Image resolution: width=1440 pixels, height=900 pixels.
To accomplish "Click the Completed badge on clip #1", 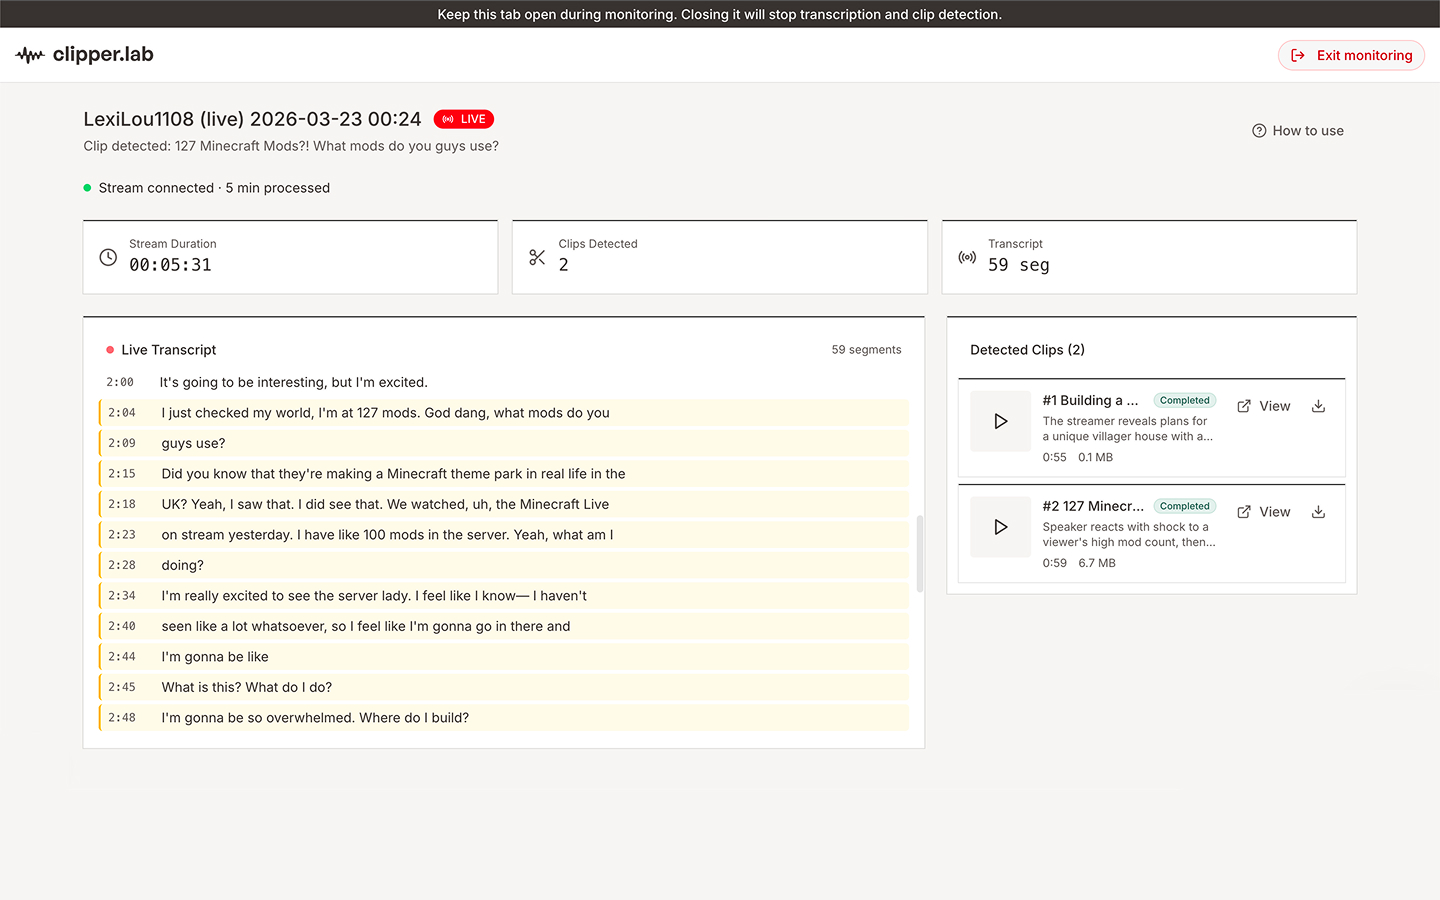I will (x=1184, y=401).
